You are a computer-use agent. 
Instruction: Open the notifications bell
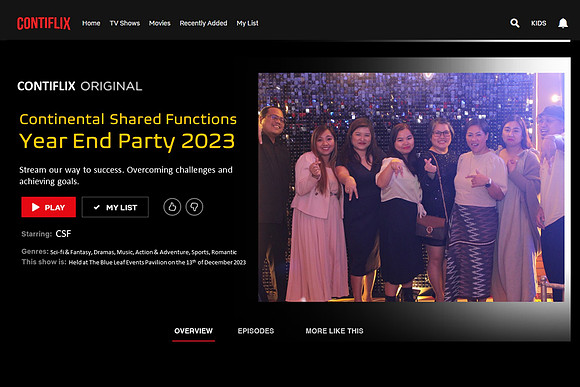563,23
